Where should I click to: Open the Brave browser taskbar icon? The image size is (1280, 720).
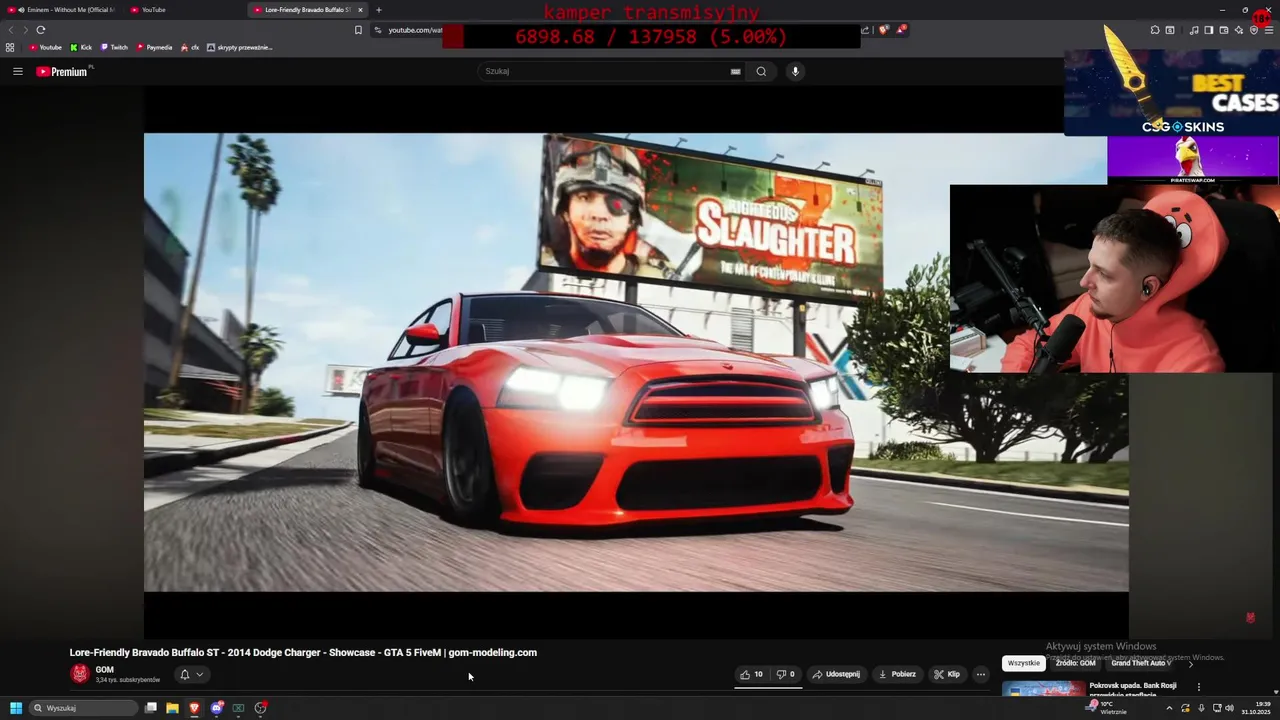pos(194,708)
